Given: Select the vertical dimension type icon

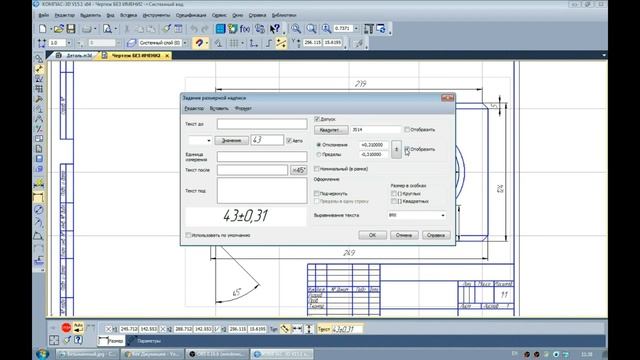Looking at the screenshot, I should coord(309,329).
